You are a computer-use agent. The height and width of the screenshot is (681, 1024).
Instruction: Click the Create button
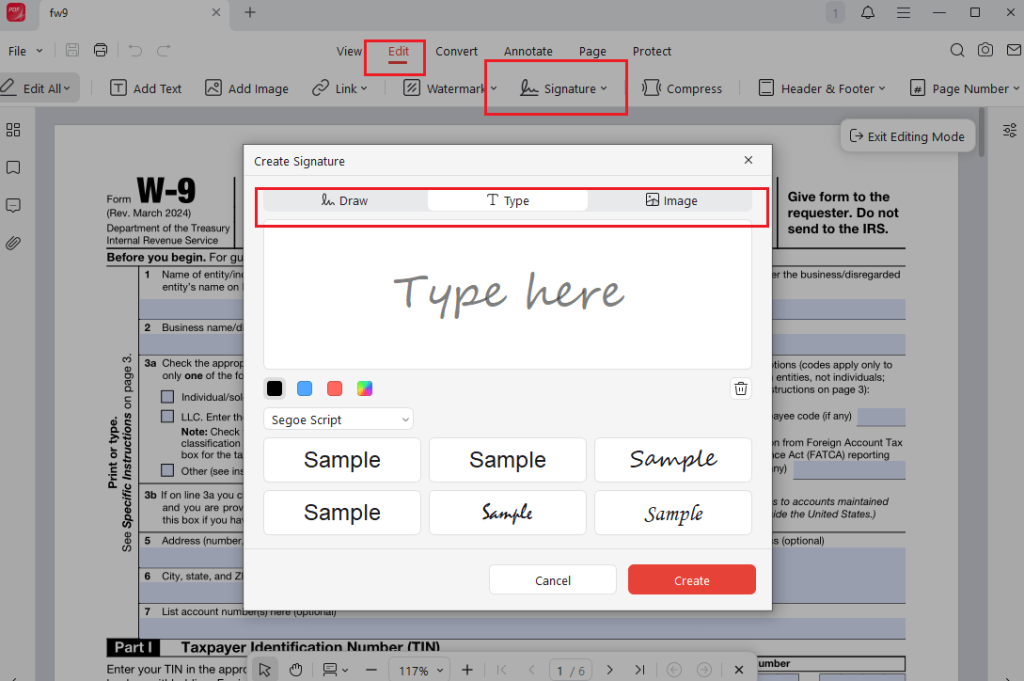692,580
